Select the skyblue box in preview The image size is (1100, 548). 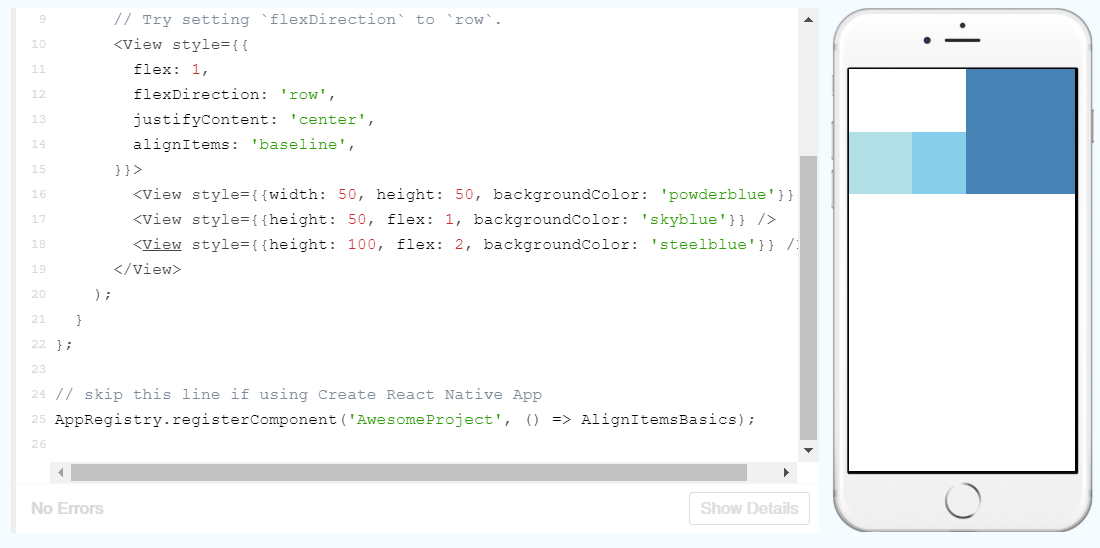(939, 163)
